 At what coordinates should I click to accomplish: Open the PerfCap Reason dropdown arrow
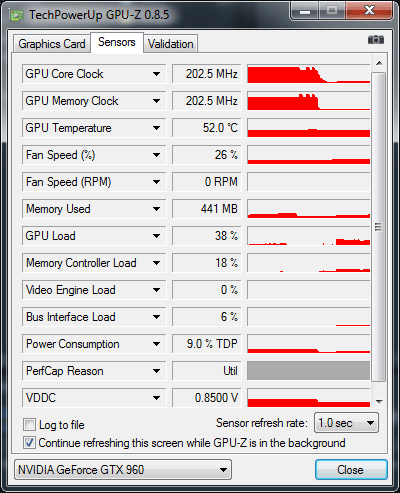pos(156,371)
